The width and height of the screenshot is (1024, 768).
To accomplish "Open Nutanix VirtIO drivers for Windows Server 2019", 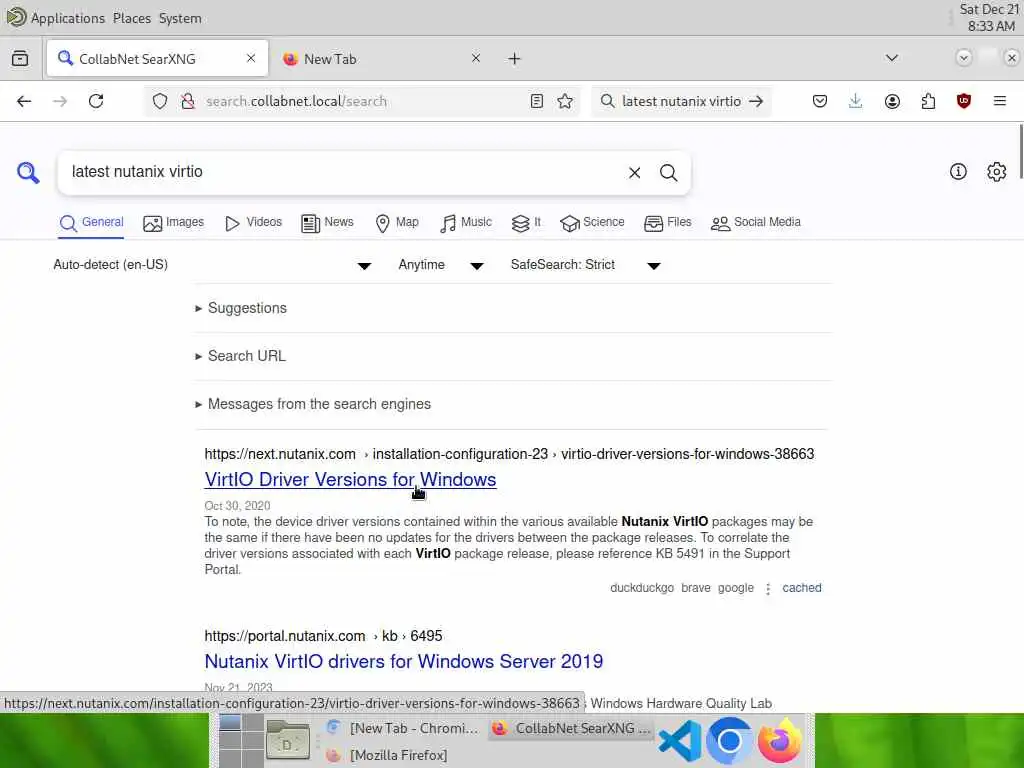I will 404,662.
